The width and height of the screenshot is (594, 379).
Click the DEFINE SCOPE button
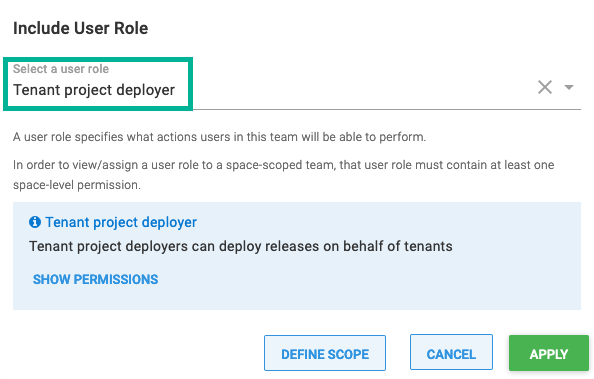tap(325, 353)
